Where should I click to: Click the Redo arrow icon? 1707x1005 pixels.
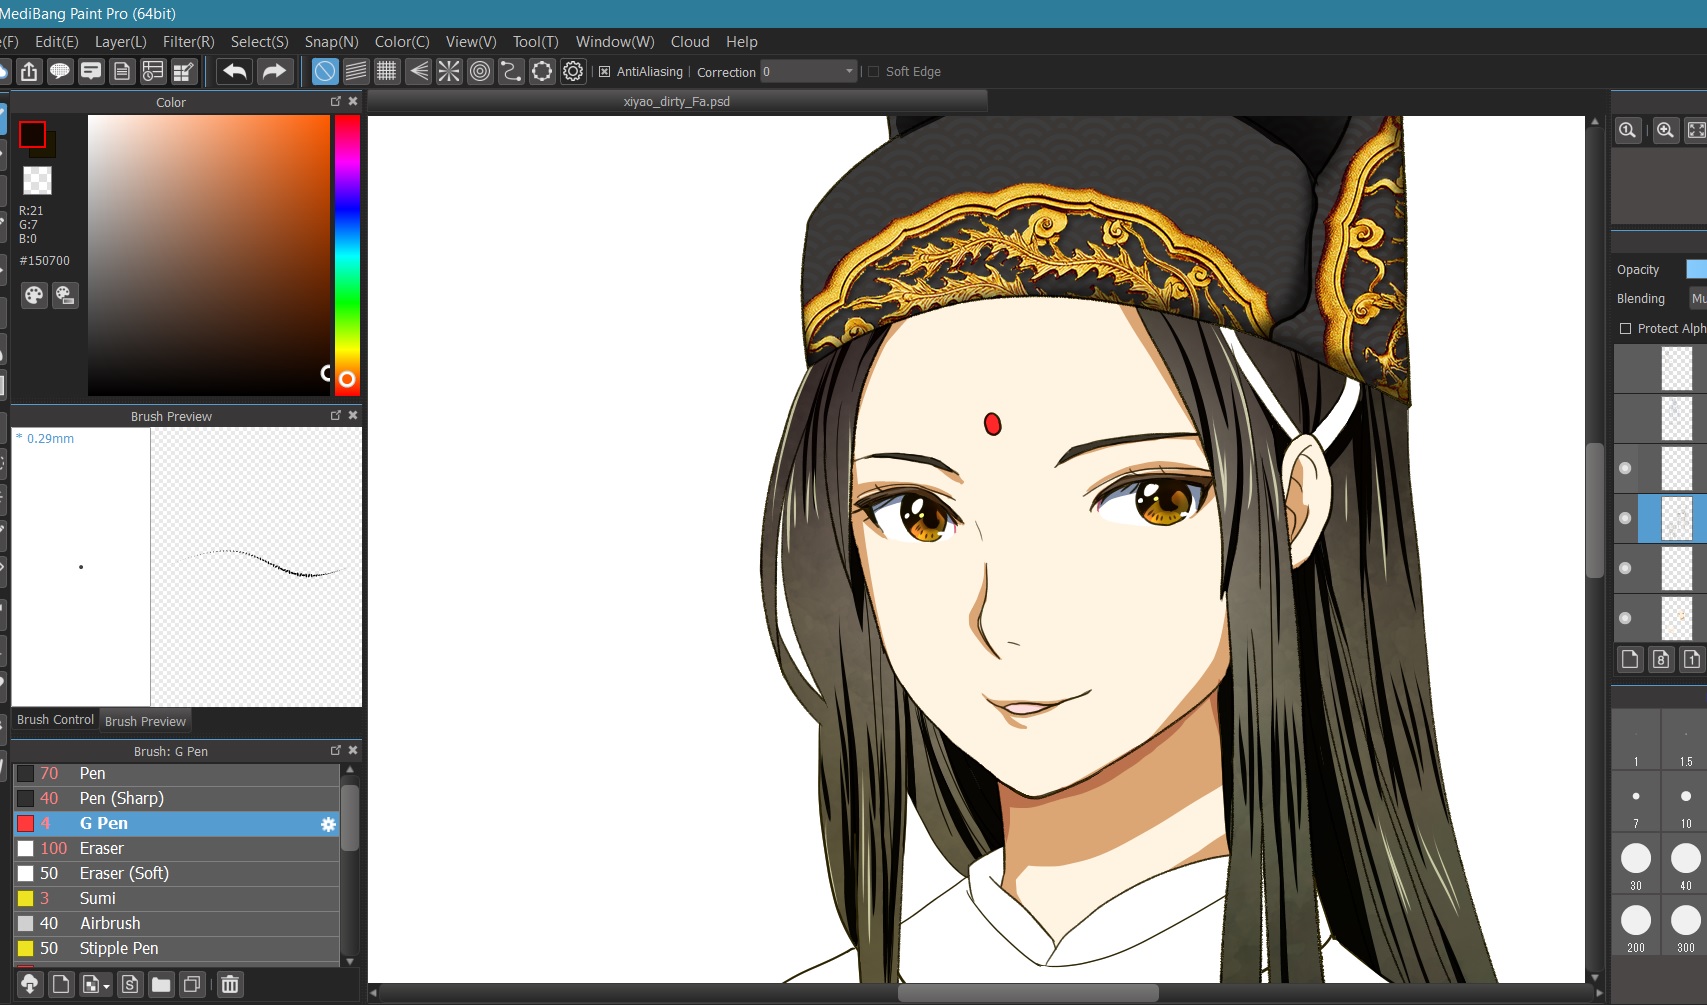(x=273, y=71)
